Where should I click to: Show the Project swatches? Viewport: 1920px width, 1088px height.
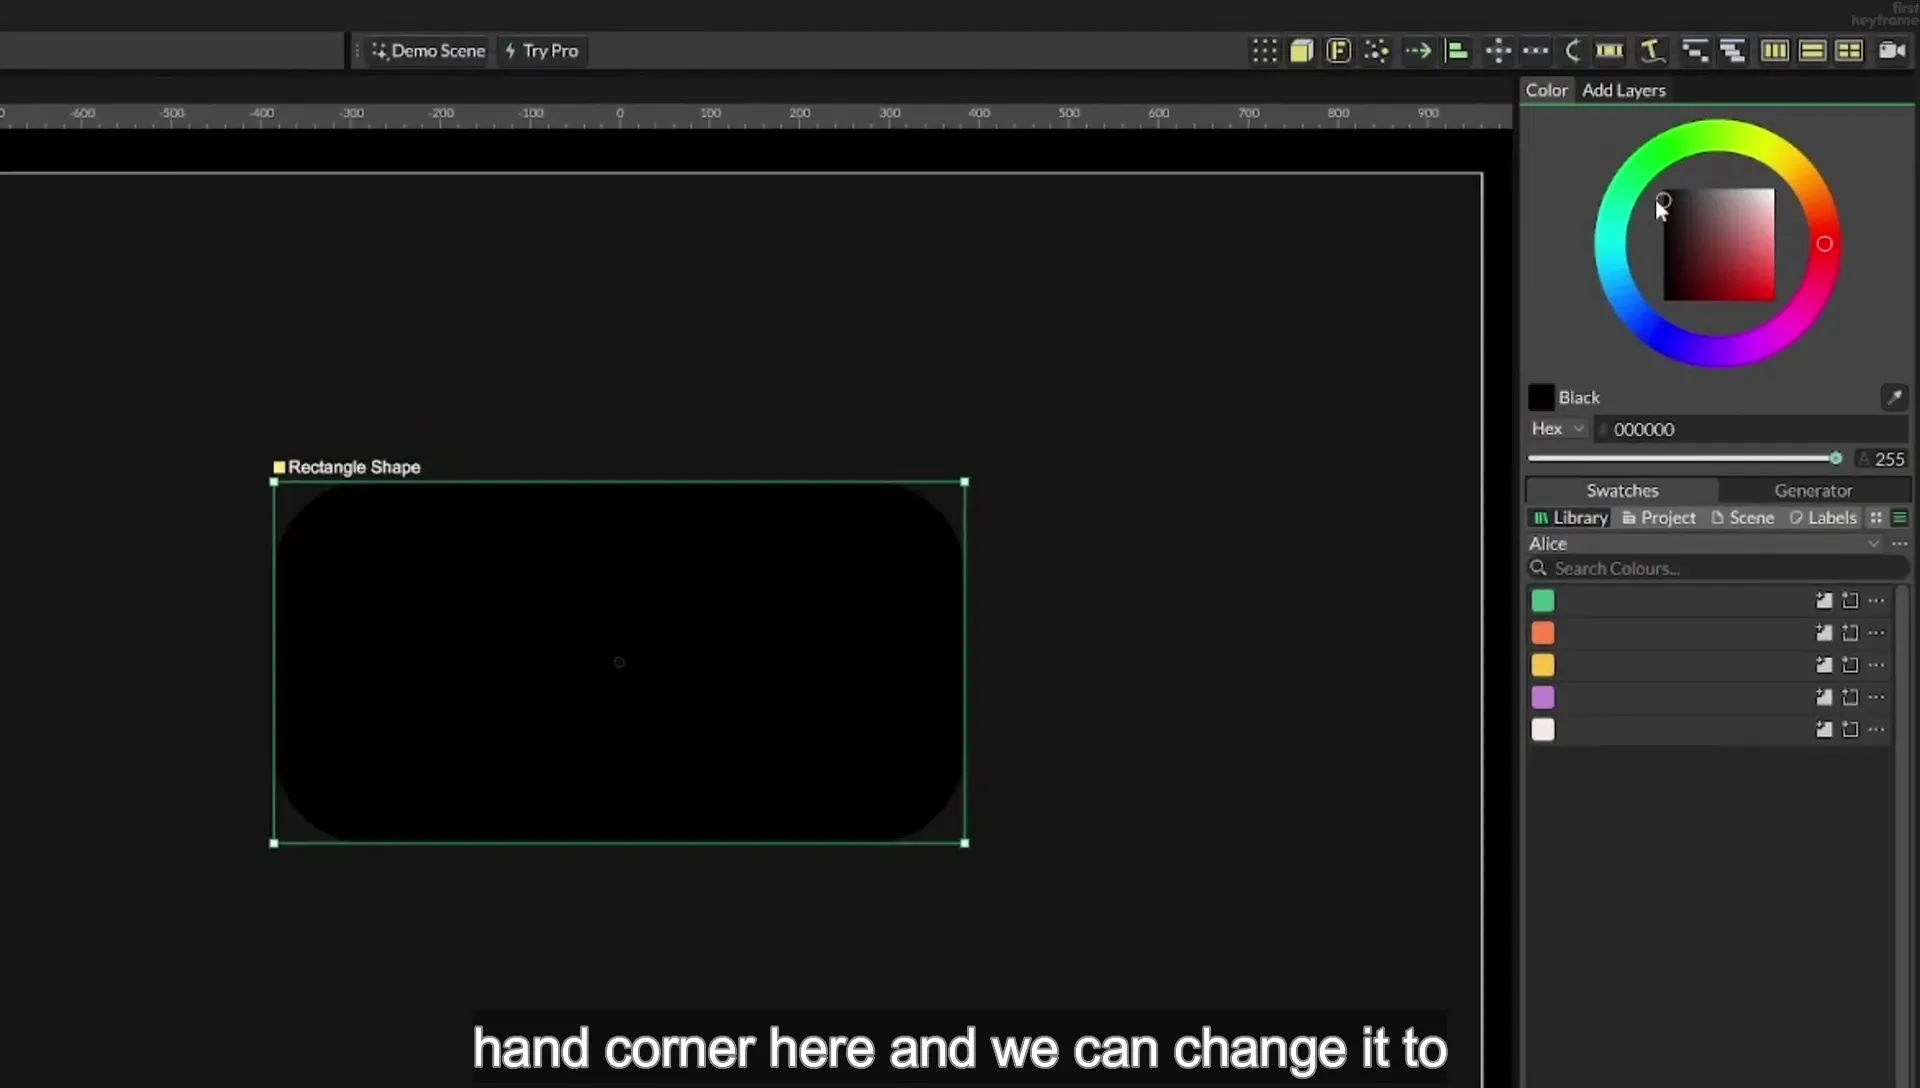click(1659, 517)
